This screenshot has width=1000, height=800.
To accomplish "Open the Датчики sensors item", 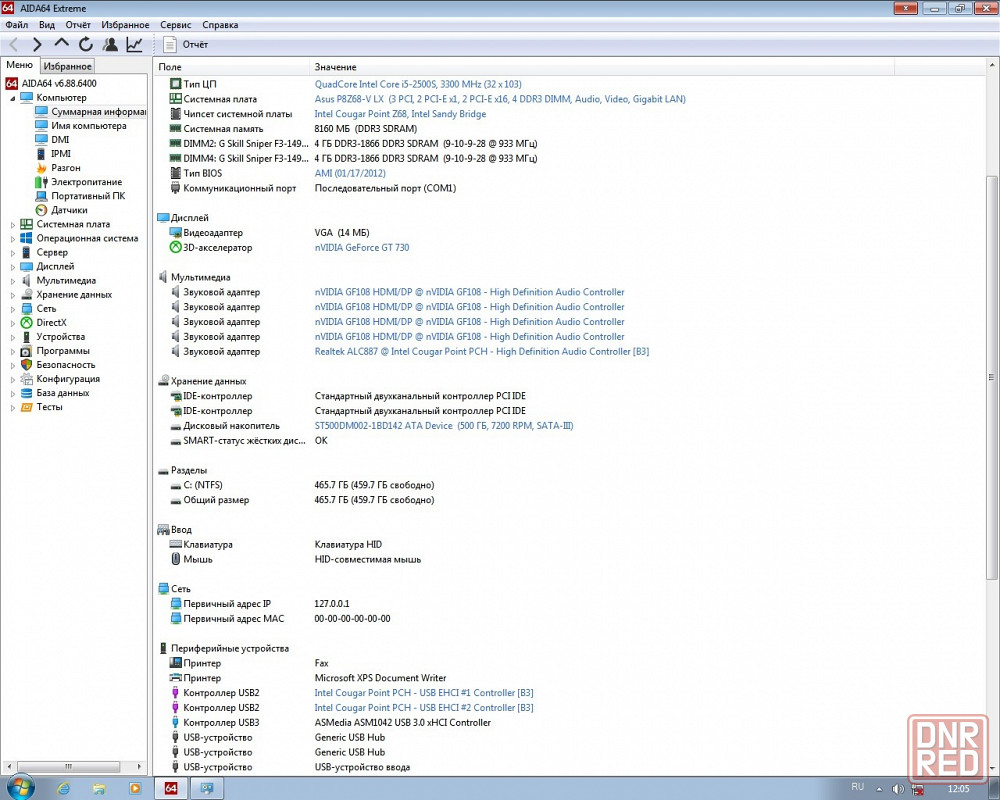I will click(69, 210).
